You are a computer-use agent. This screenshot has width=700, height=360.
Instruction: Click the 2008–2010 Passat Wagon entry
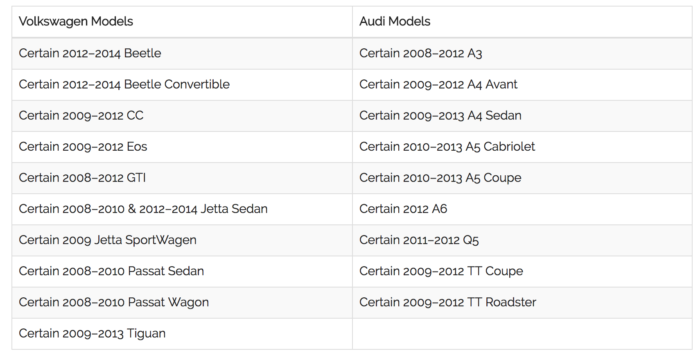click(182, 302)
